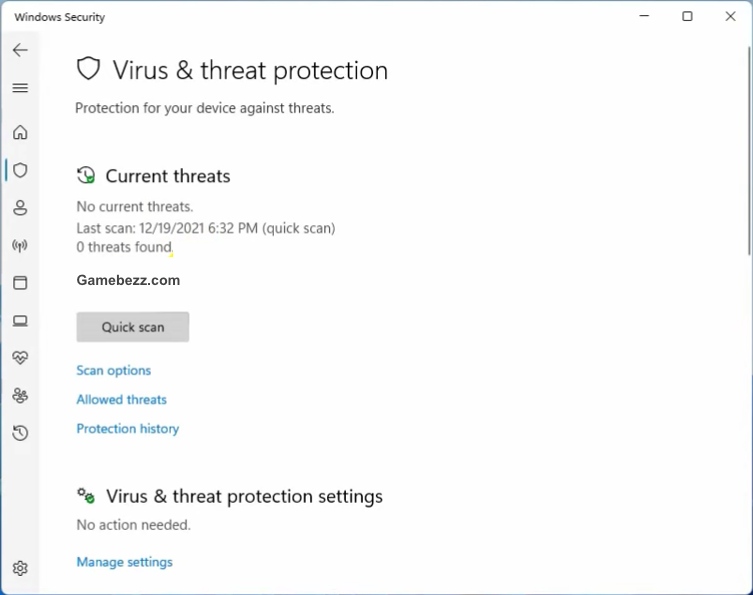This screenshot has height=595, width=753.
Task: Open Firewall & network protection icon
Action: point(20,245)
